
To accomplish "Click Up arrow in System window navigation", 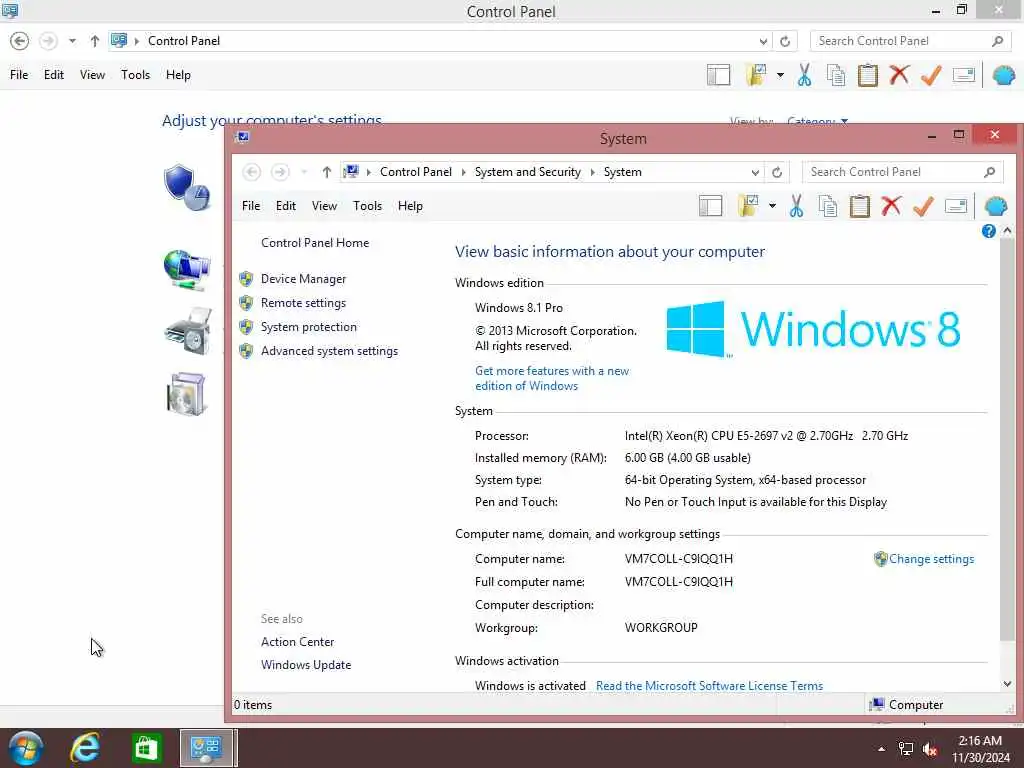I will point(327,172).
